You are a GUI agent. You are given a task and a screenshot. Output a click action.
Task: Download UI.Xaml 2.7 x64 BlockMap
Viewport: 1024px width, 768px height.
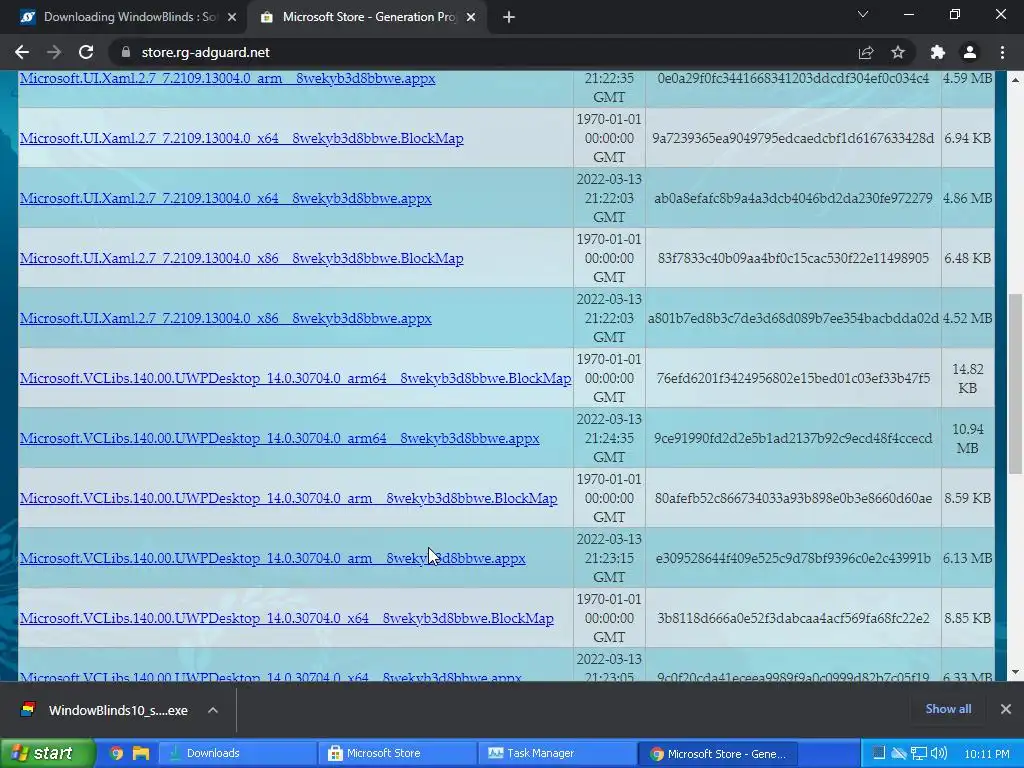[242, 138]
